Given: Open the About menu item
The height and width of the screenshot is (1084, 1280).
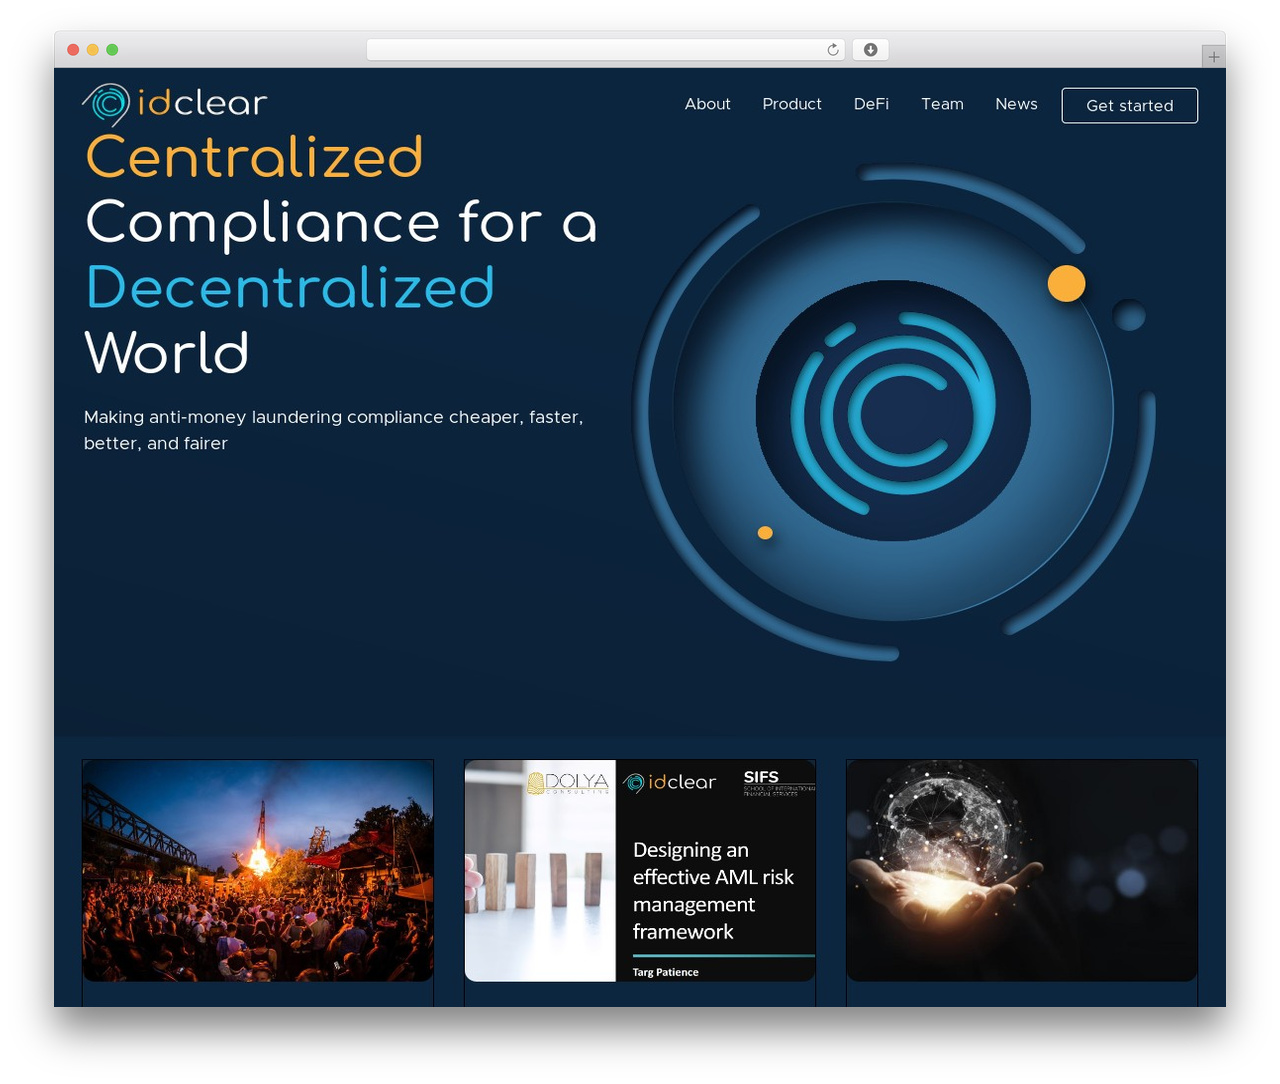Looking at the screenshot, I should click(x=707, y=104).
